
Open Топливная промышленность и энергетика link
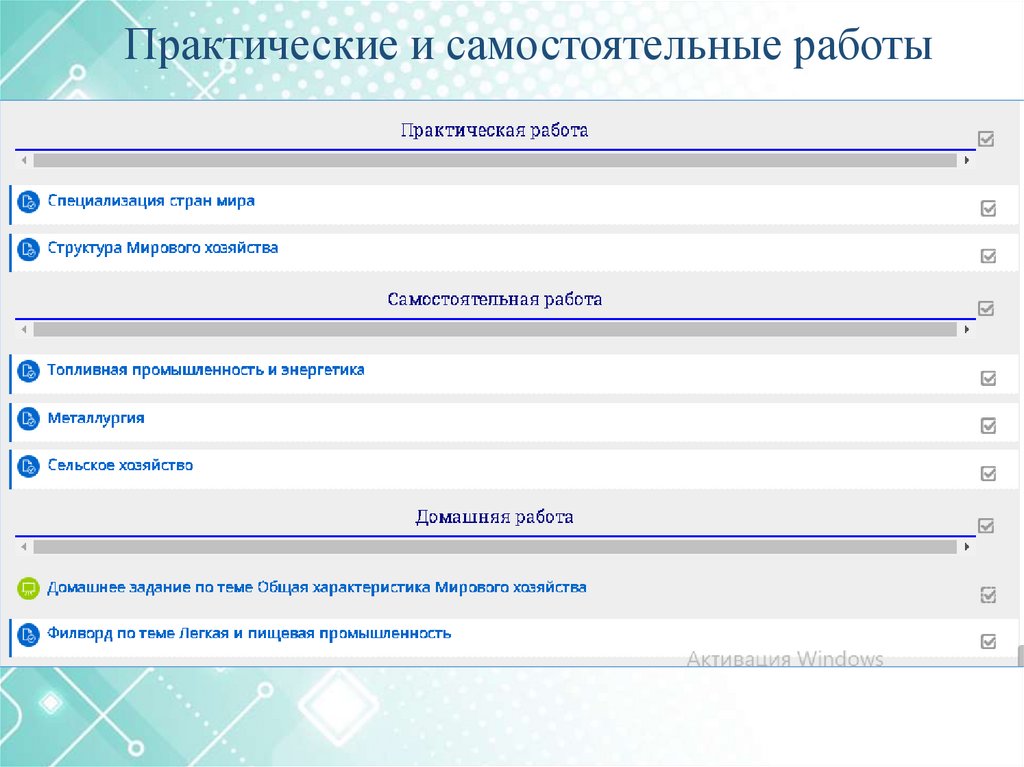click(206, 370)
